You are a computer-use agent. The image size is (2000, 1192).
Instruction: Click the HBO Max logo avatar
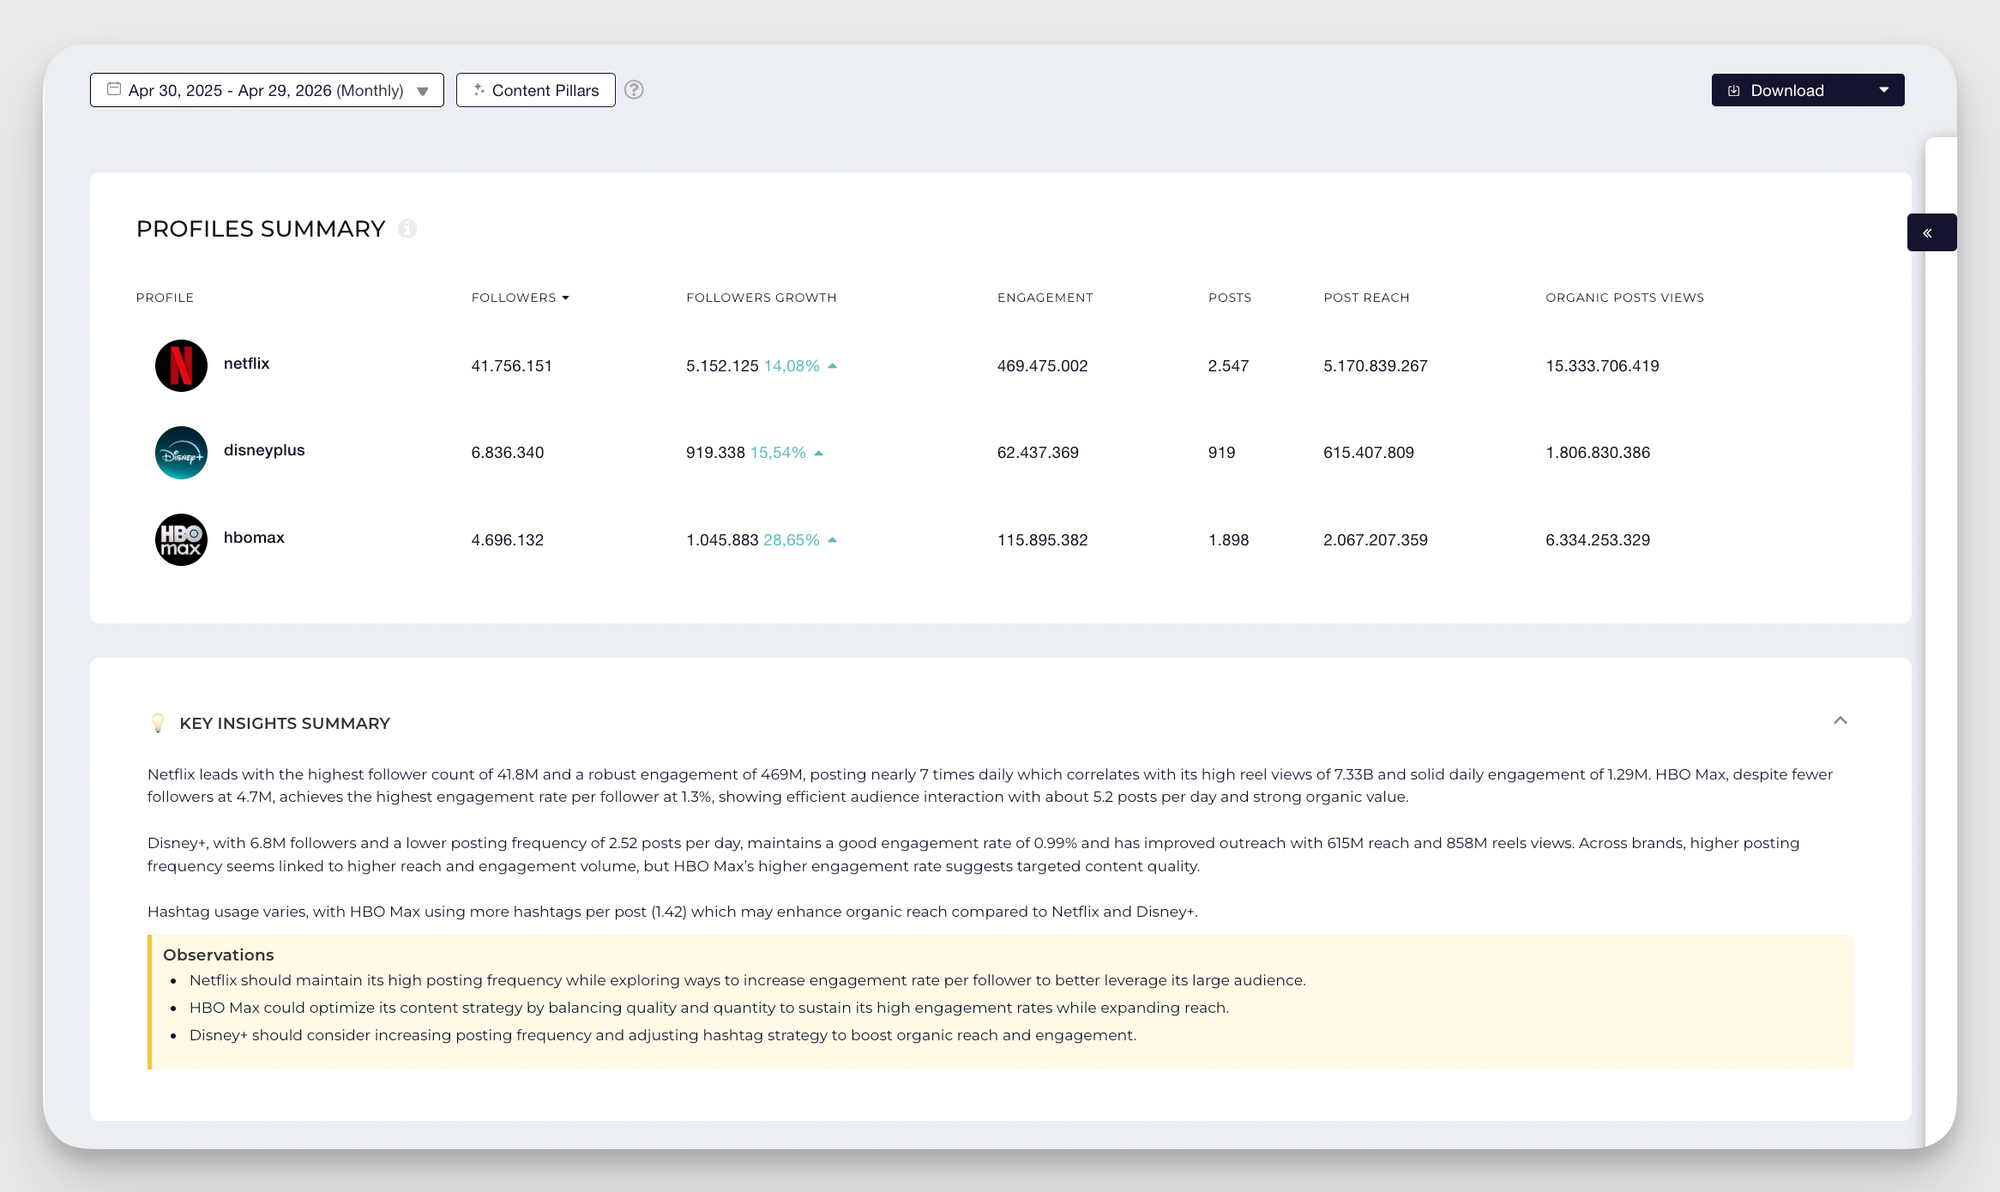pyautogui.click(x=181, y=540)
